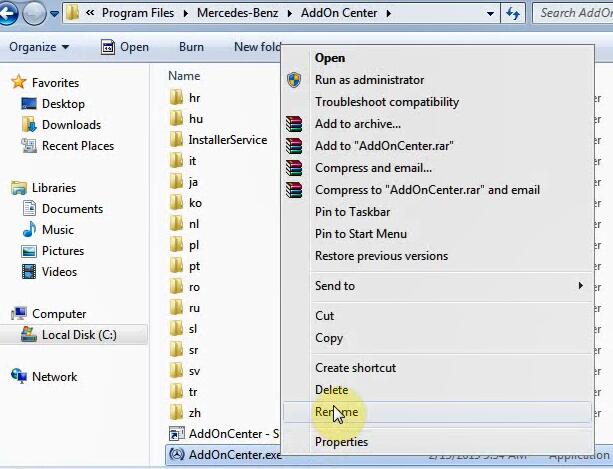Screen dimensions: 613x469
Task: Select Computer in navigation pane
Action: (x=49, y=313)
